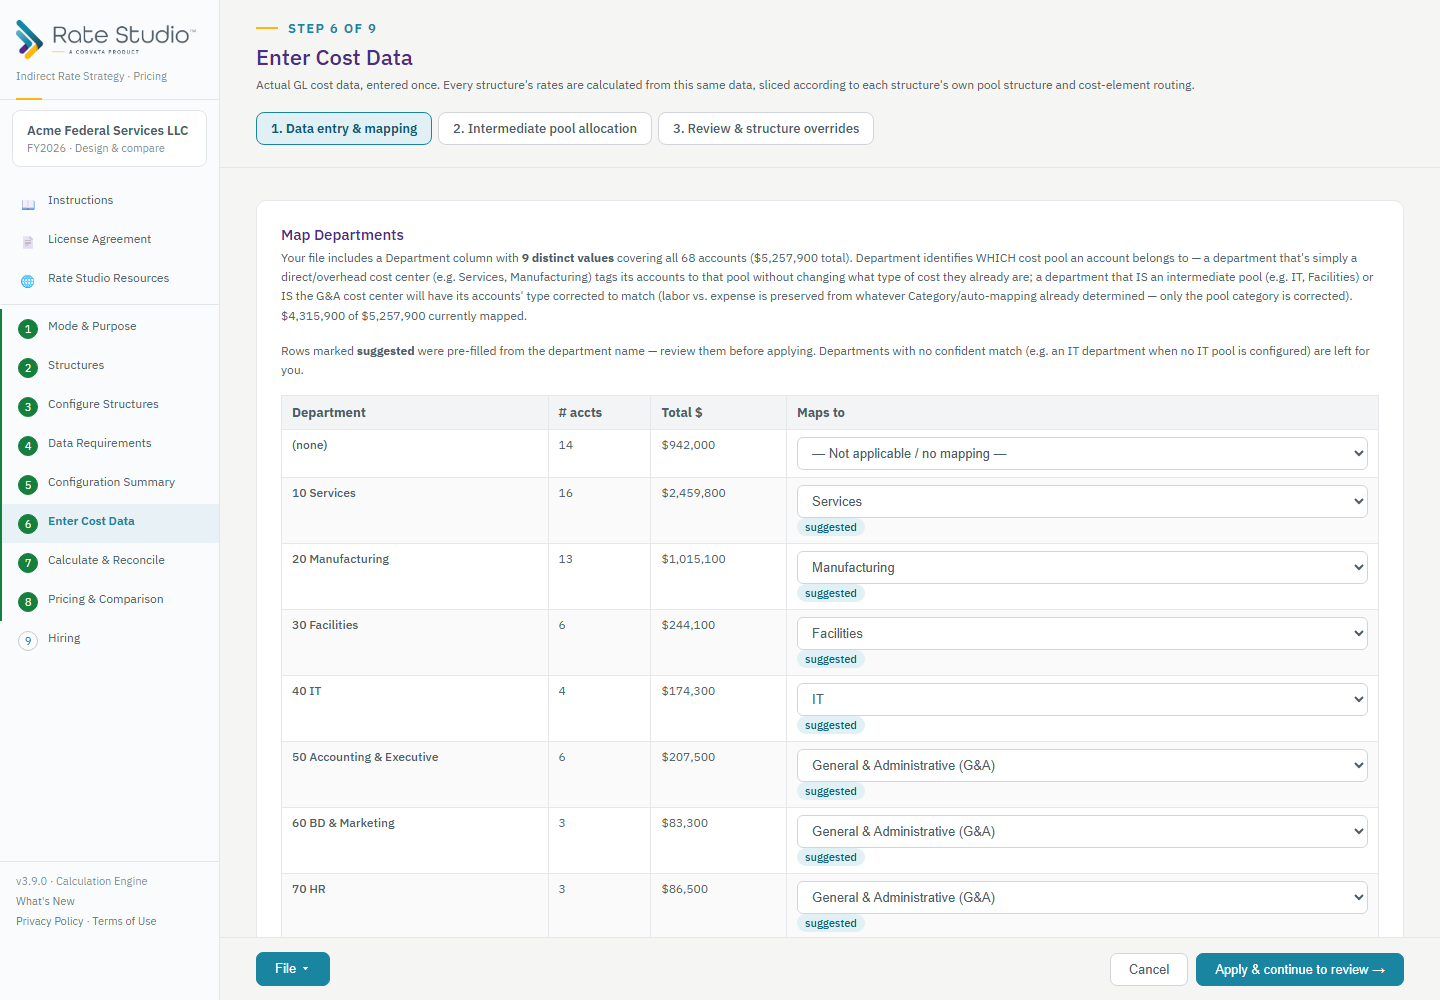Viewport: 1440px width, 1000px height.
Task: Click the Rate Studio logo
Action: (x=106, y=39)
